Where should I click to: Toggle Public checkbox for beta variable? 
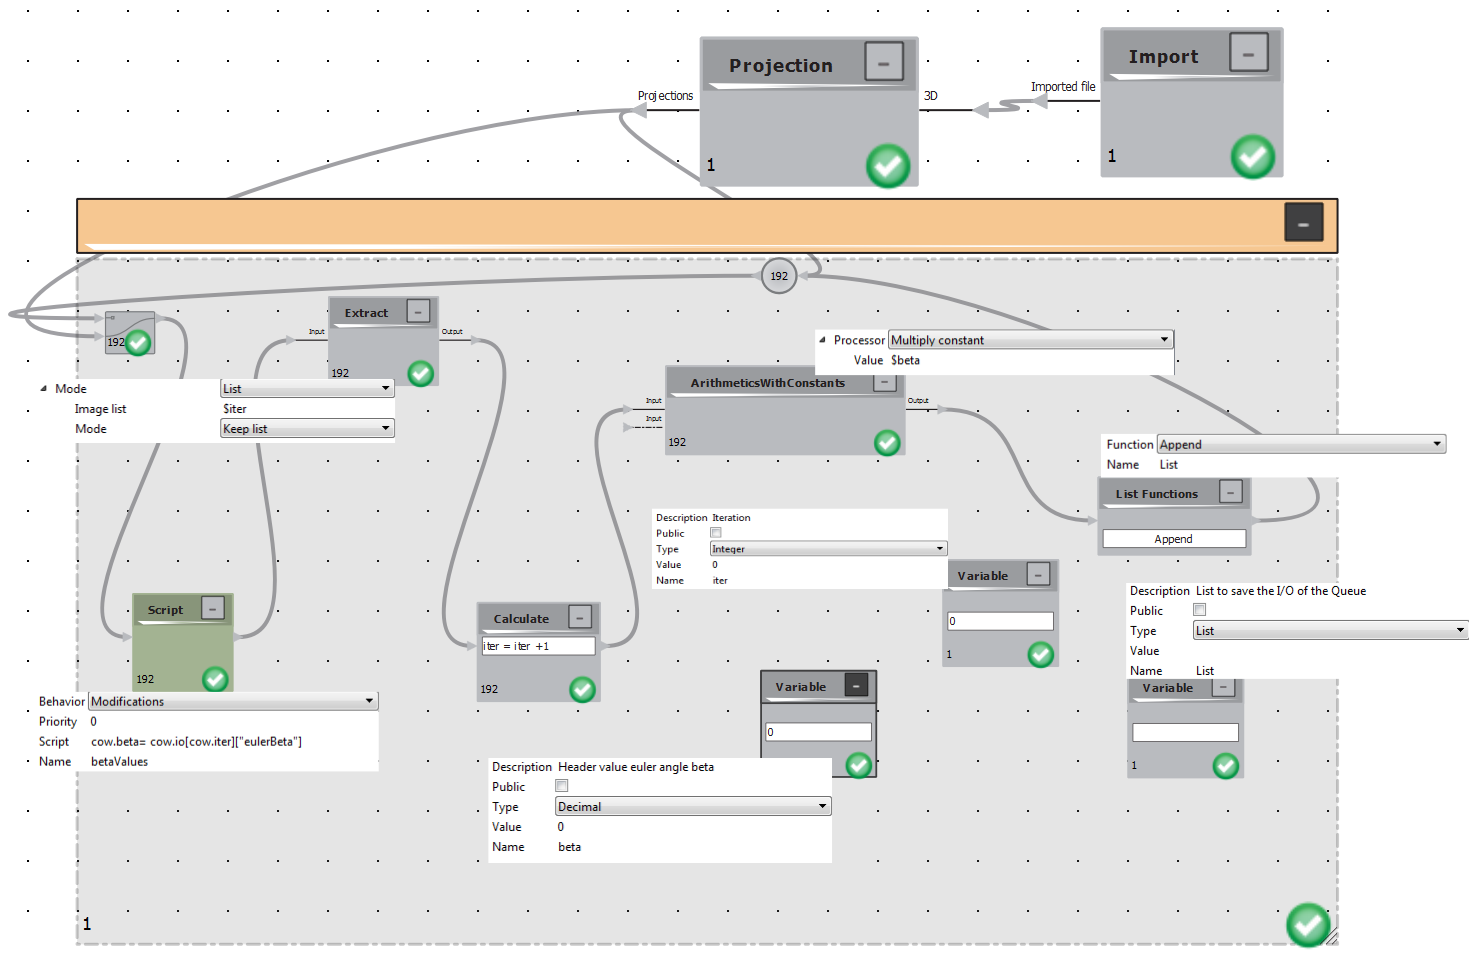pos(561,786)
